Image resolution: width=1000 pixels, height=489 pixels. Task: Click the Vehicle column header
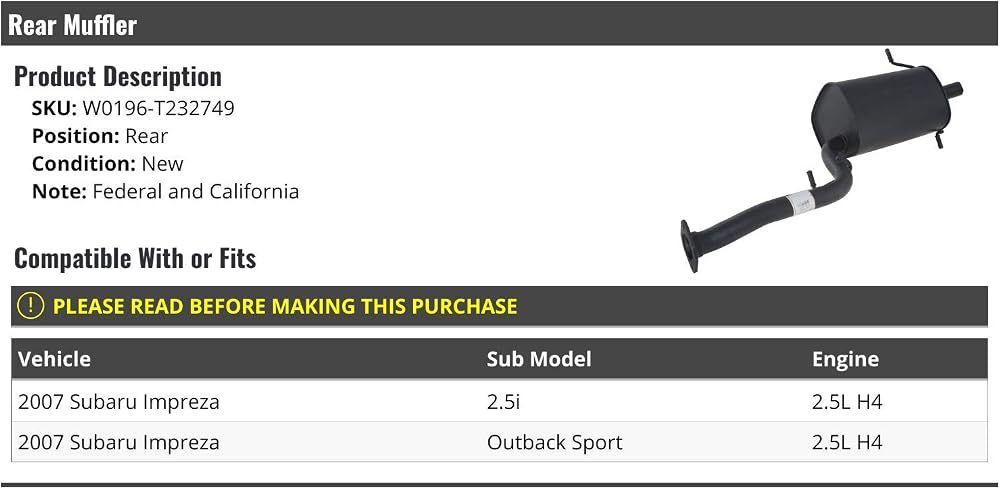click(54, 359)
